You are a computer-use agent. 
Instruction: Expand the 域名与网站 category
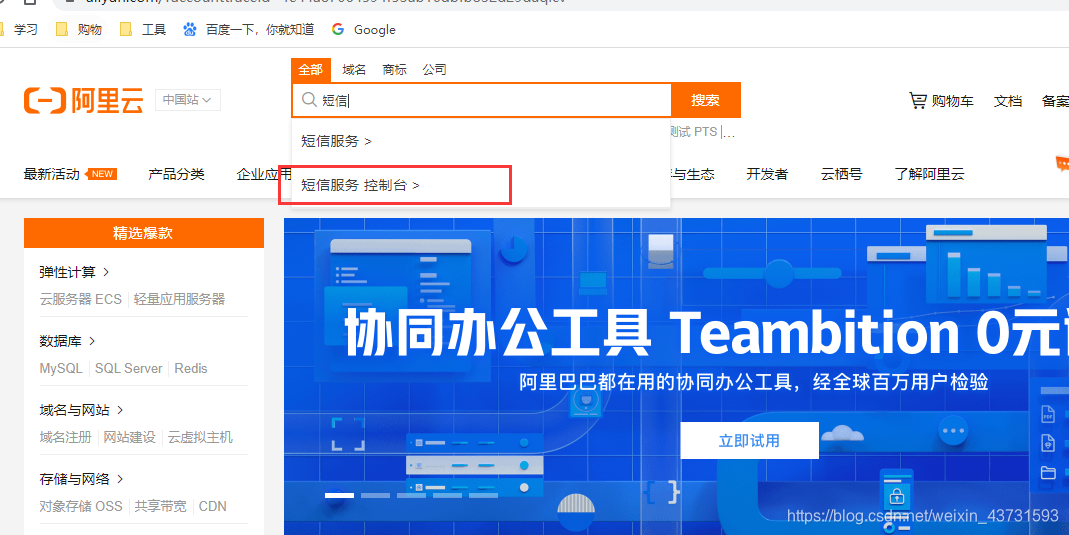[x=82, y=410]
